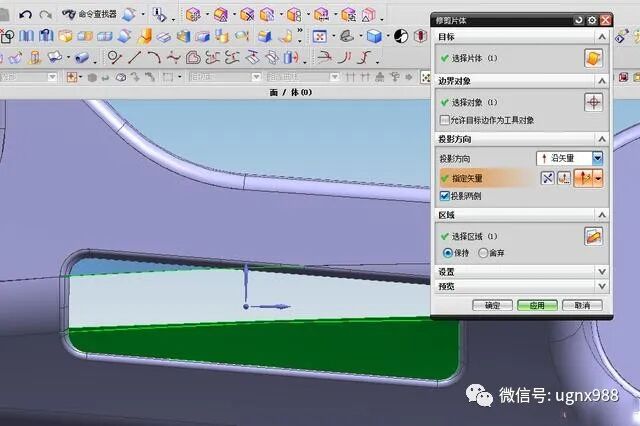The width and height of the screenshot is (640, 426).
Task: Open the dropdown arrow next to Fit view icon
Action: pyautogui.click(x=333, y=37)
